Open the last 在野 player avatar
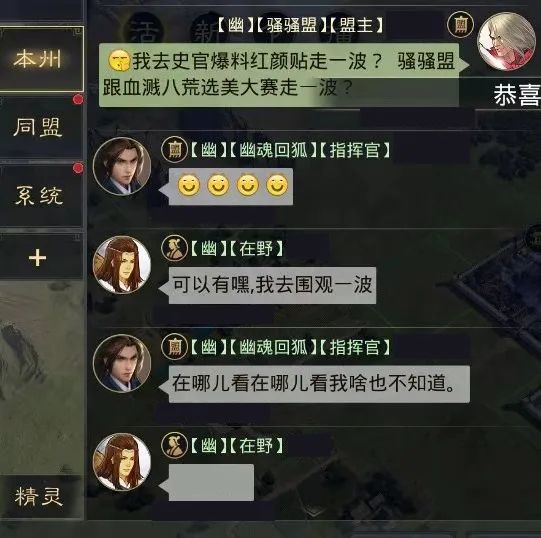541x538 pixels. pos(122,462)
